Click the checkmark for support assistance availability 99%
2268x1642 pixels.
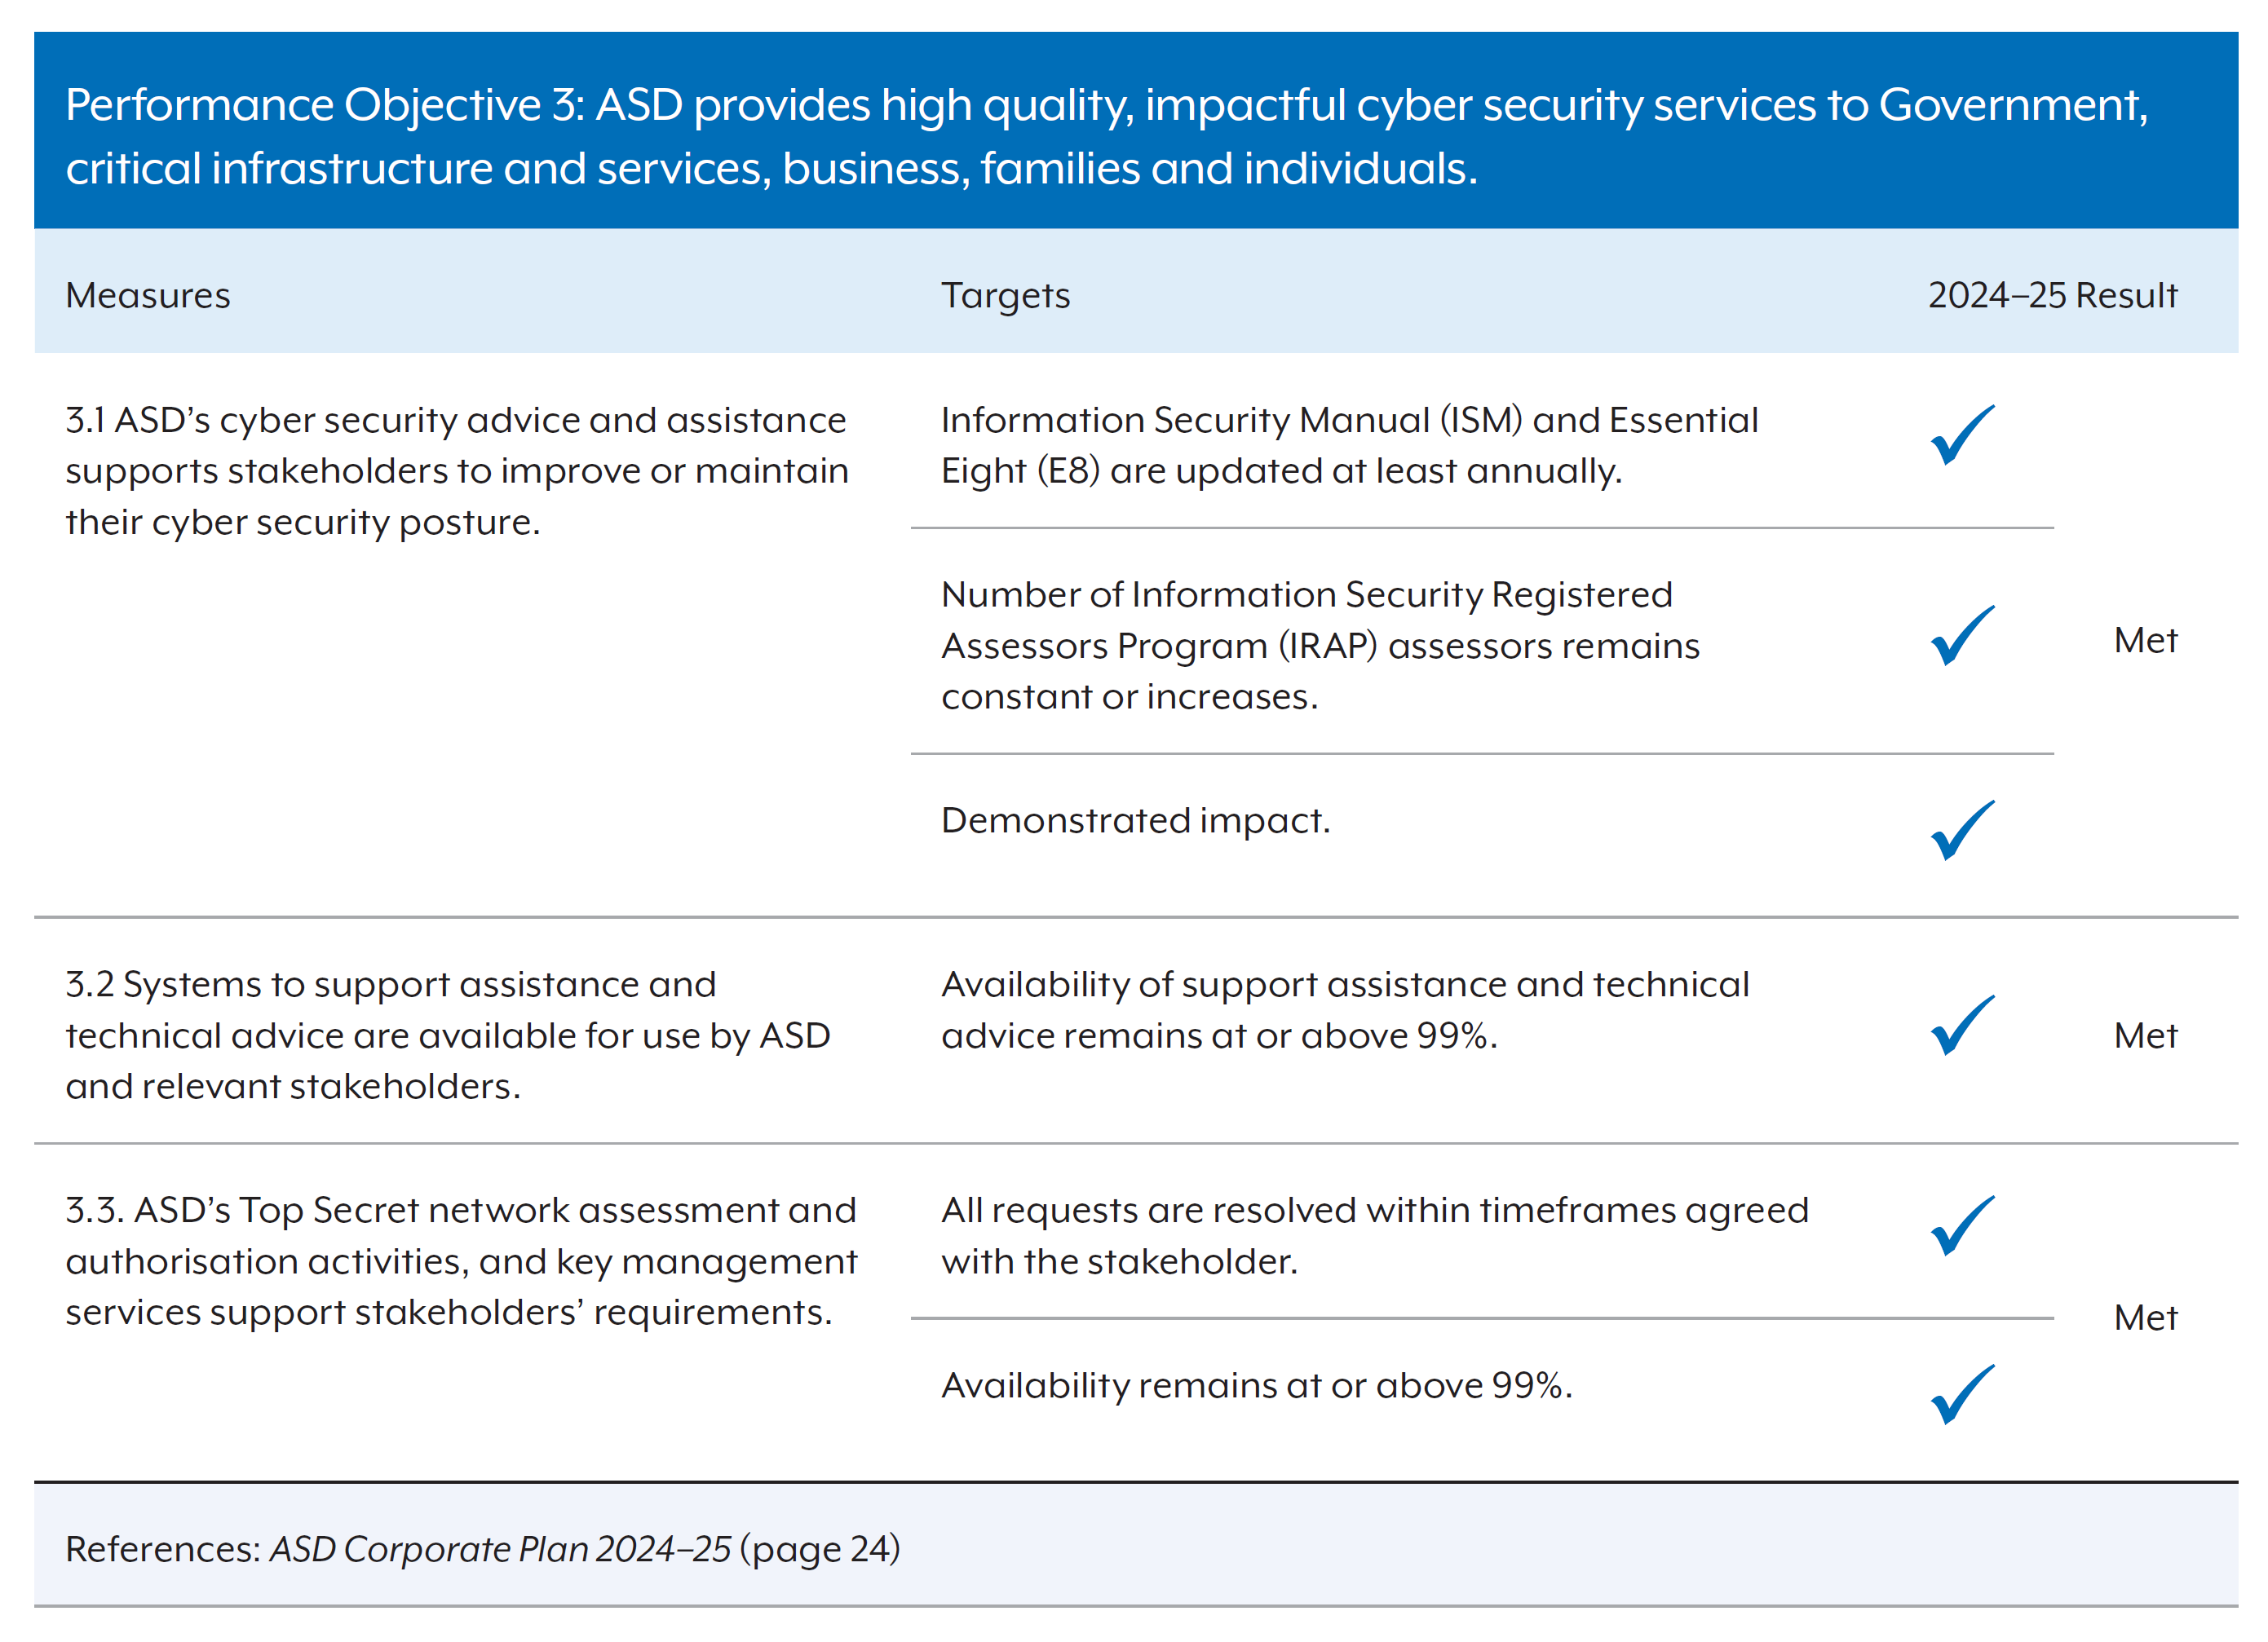tap(1962, 1025)
